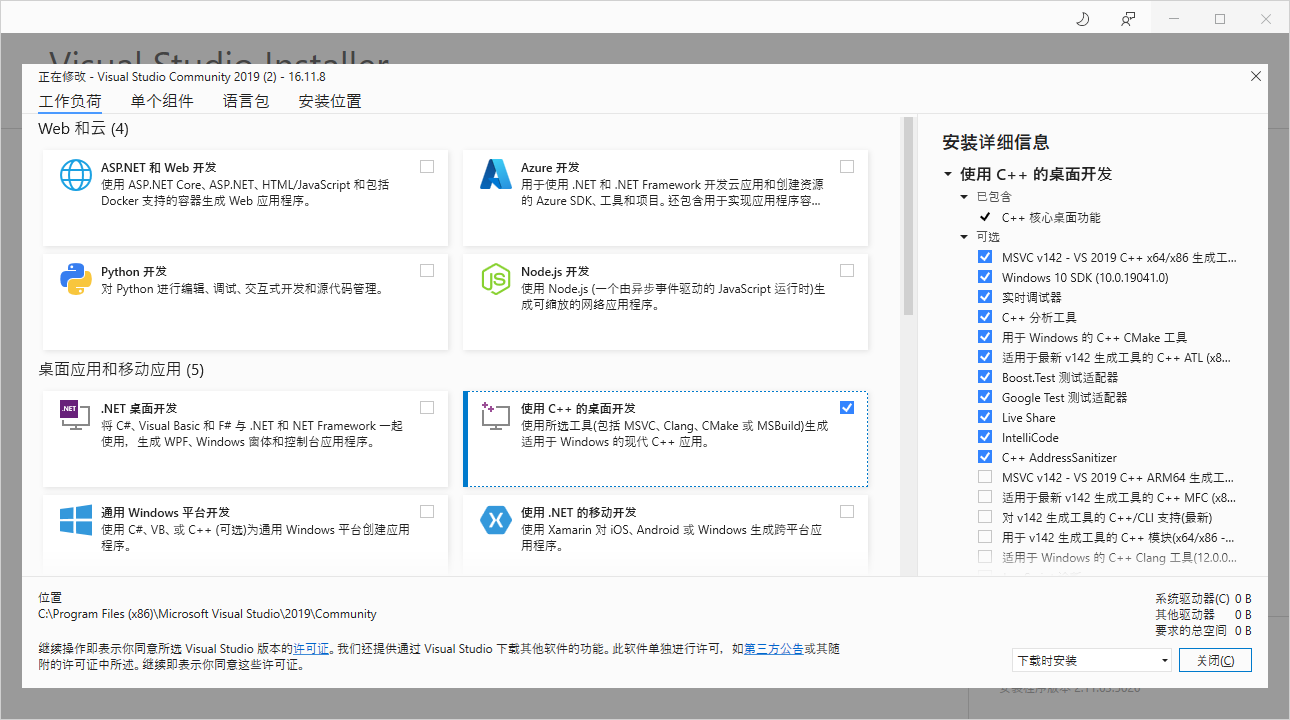1290x720 pixels.
Task: Uncheck the 使用 C++ 的桌面开发 workload checkbox
Action: point(847,408)
